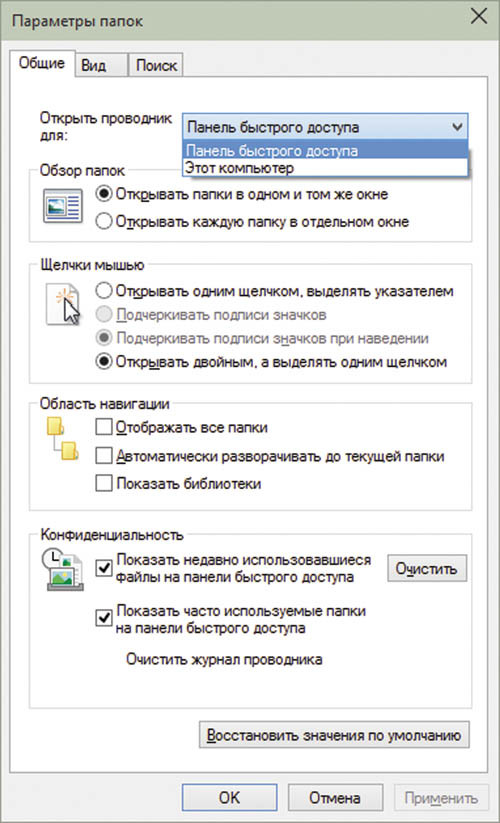
Task: Click the privacy recent files clock icon
Action: [x=62, y=569]
